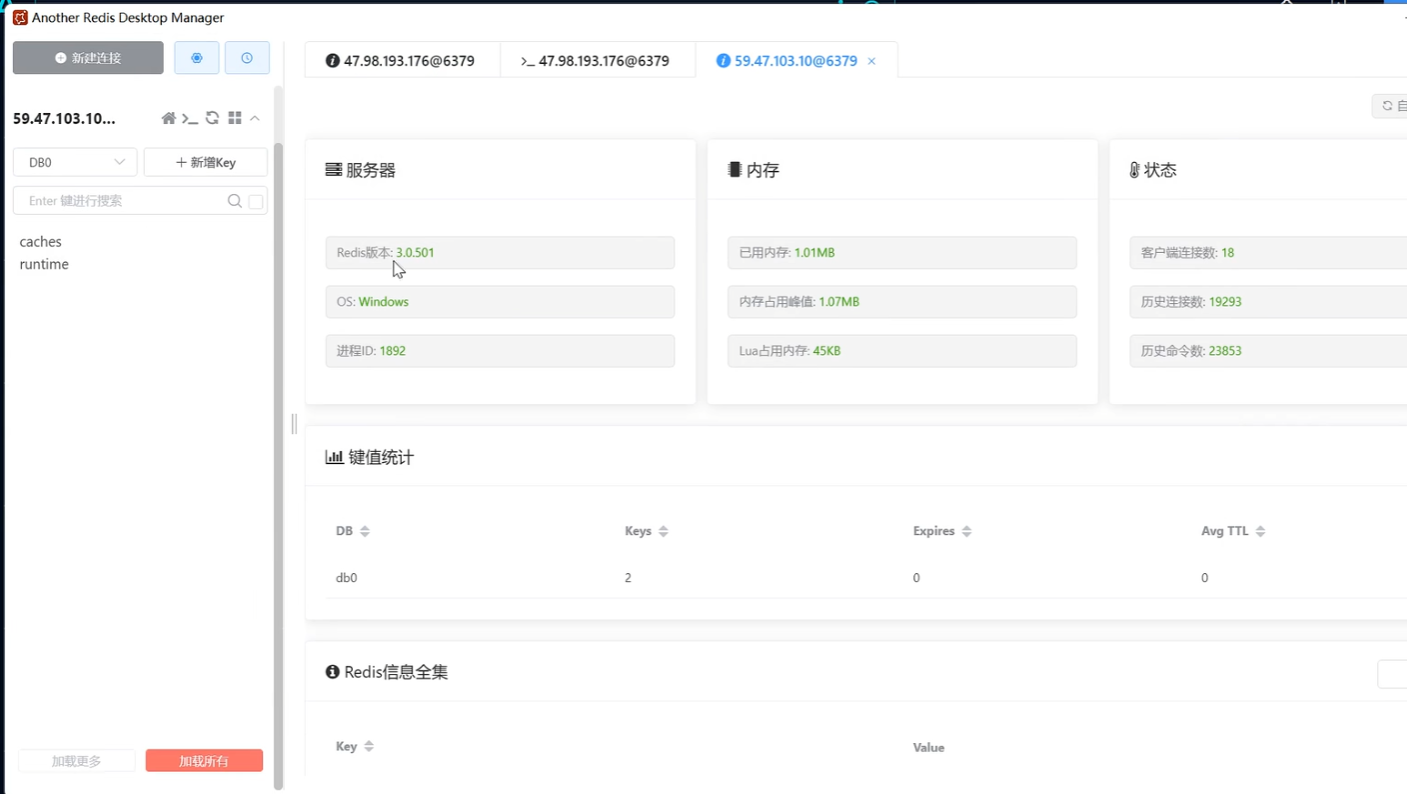The width and height of the screenshot is (1407, 794).
Task: Click the server icon in 服务器 card header
Action: click(334, 170)
